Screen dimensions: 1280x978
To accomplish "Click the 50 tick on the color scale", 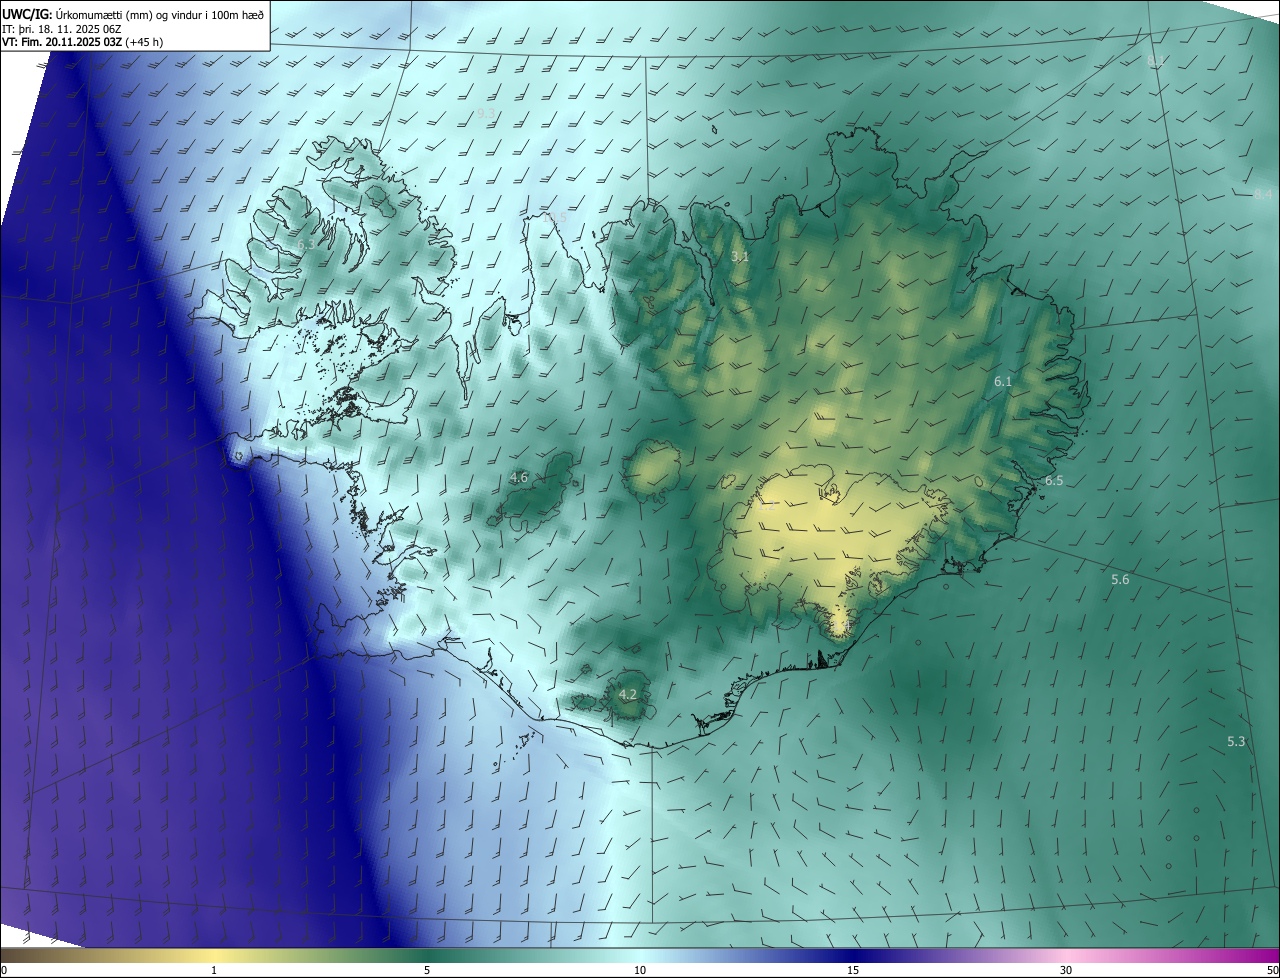I will click(1272, 970).
